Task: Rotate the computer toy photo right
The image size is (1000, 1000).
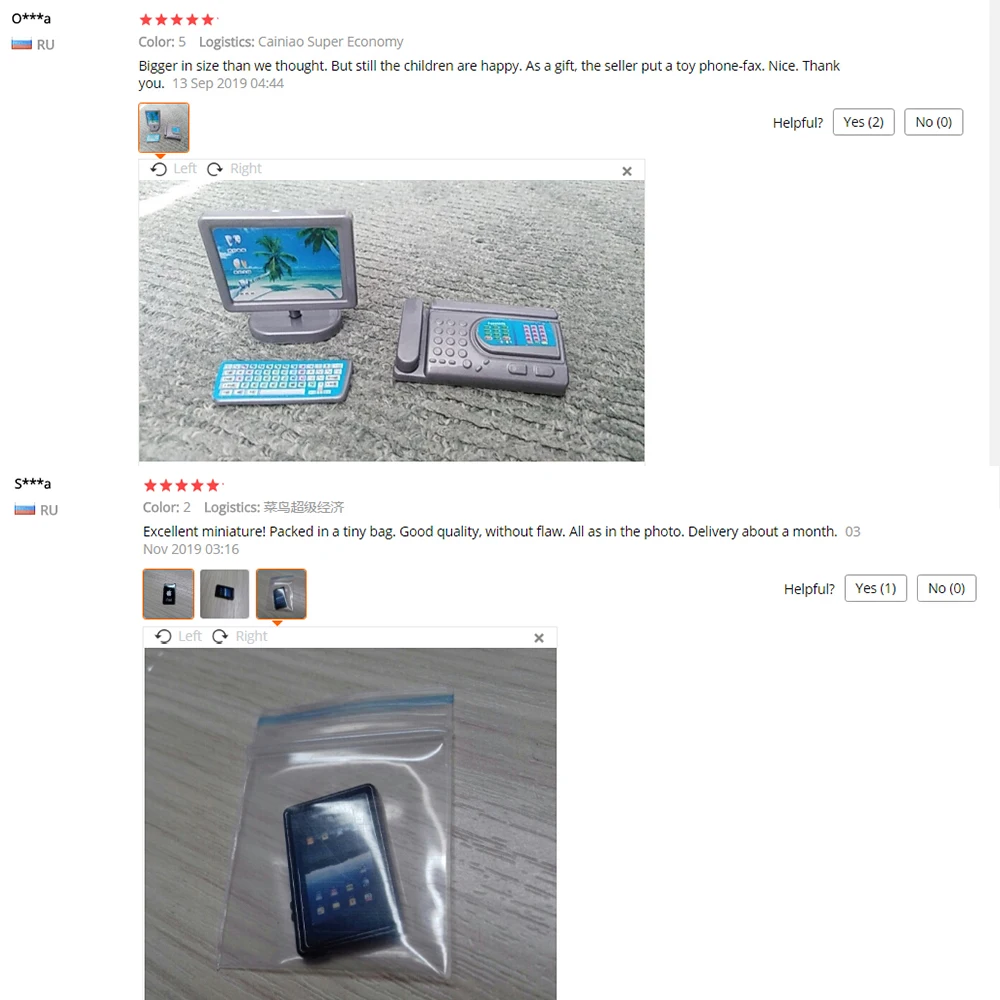Action: coord(234,169)
